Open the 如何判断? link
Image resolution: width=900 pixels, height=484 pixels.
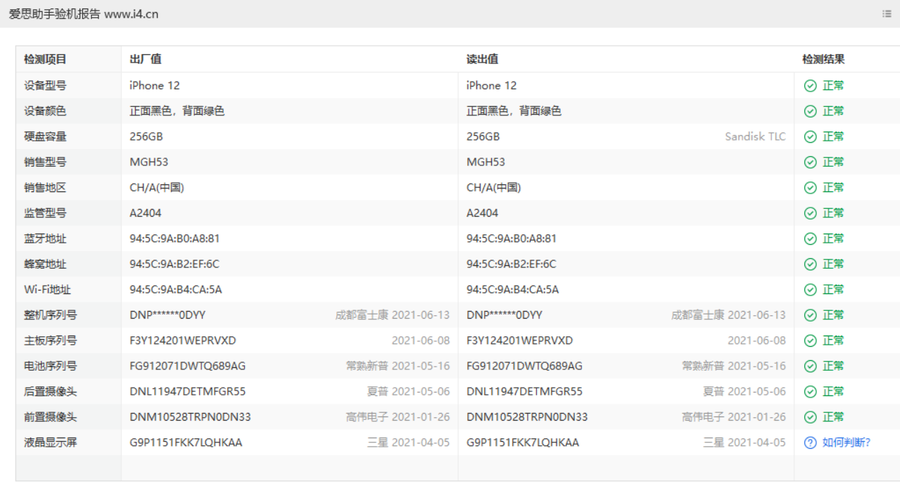(x=846, y=443)
